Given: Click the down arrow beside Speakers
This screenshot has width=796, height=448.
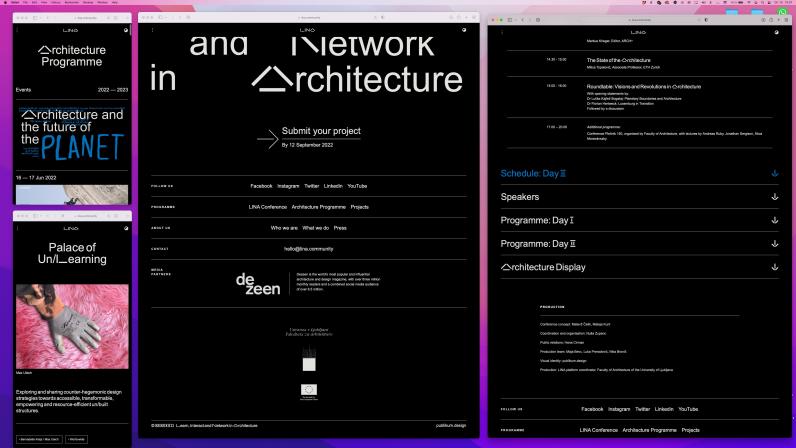Looking at the screenshot, I should 775,197.
